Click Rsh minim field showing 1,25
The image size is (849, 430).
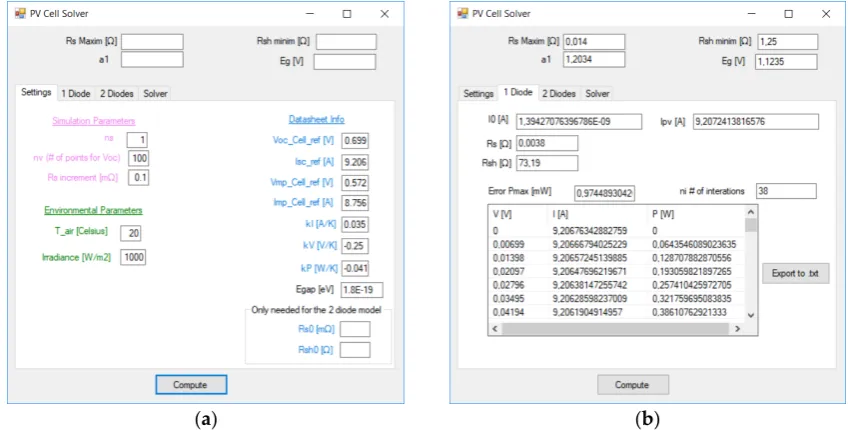[x=787, y=42]
